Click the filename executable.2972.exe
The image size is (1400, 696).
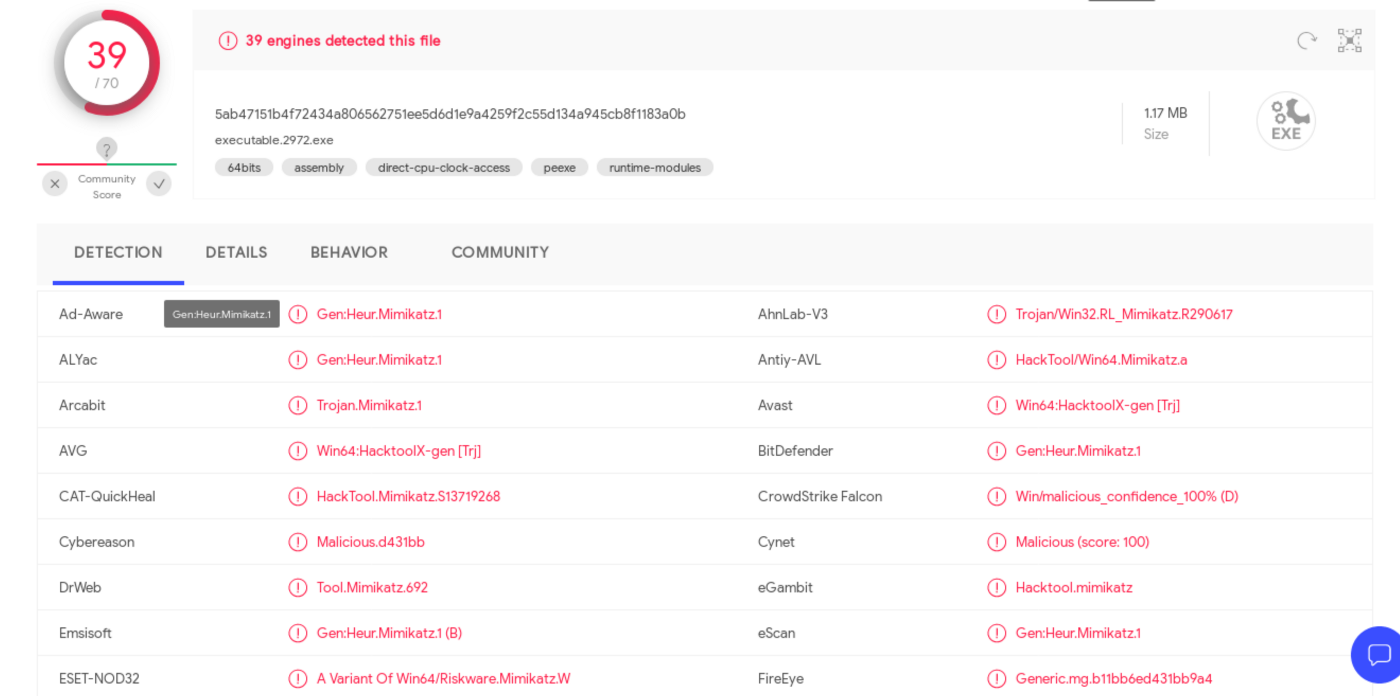coord(274,140)
